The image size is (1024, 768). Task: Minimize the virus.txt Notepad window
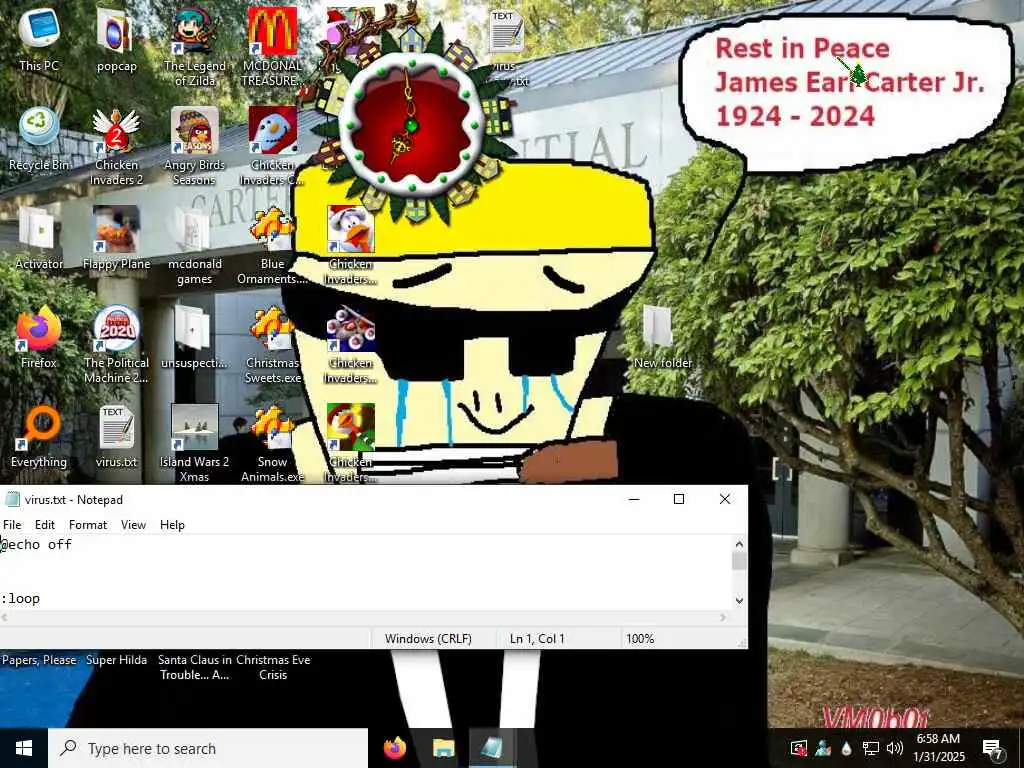[633, 499]
